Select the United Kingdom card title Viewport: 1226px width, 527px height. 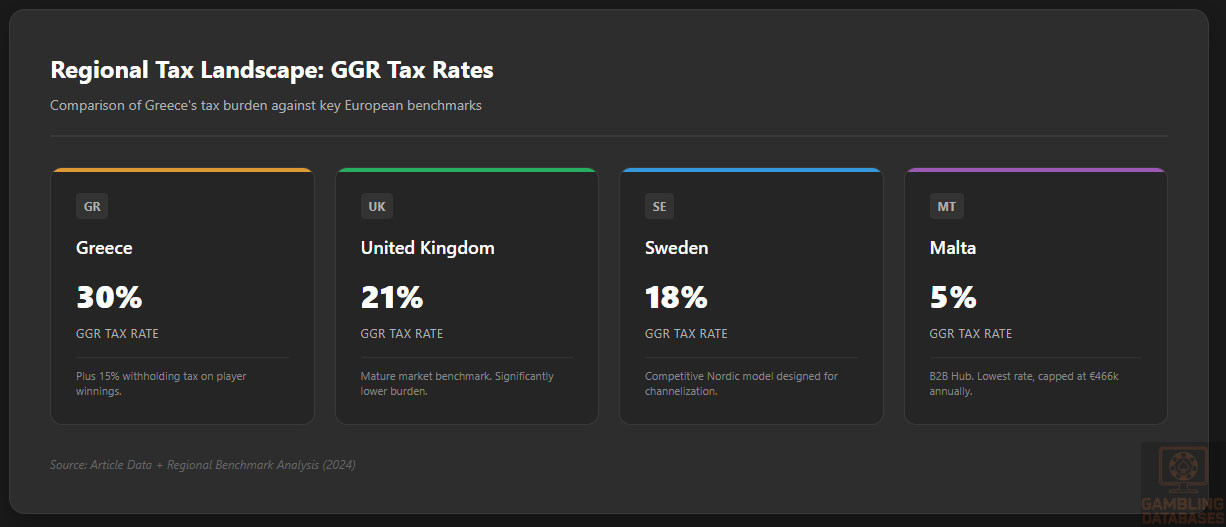point(427,248)
